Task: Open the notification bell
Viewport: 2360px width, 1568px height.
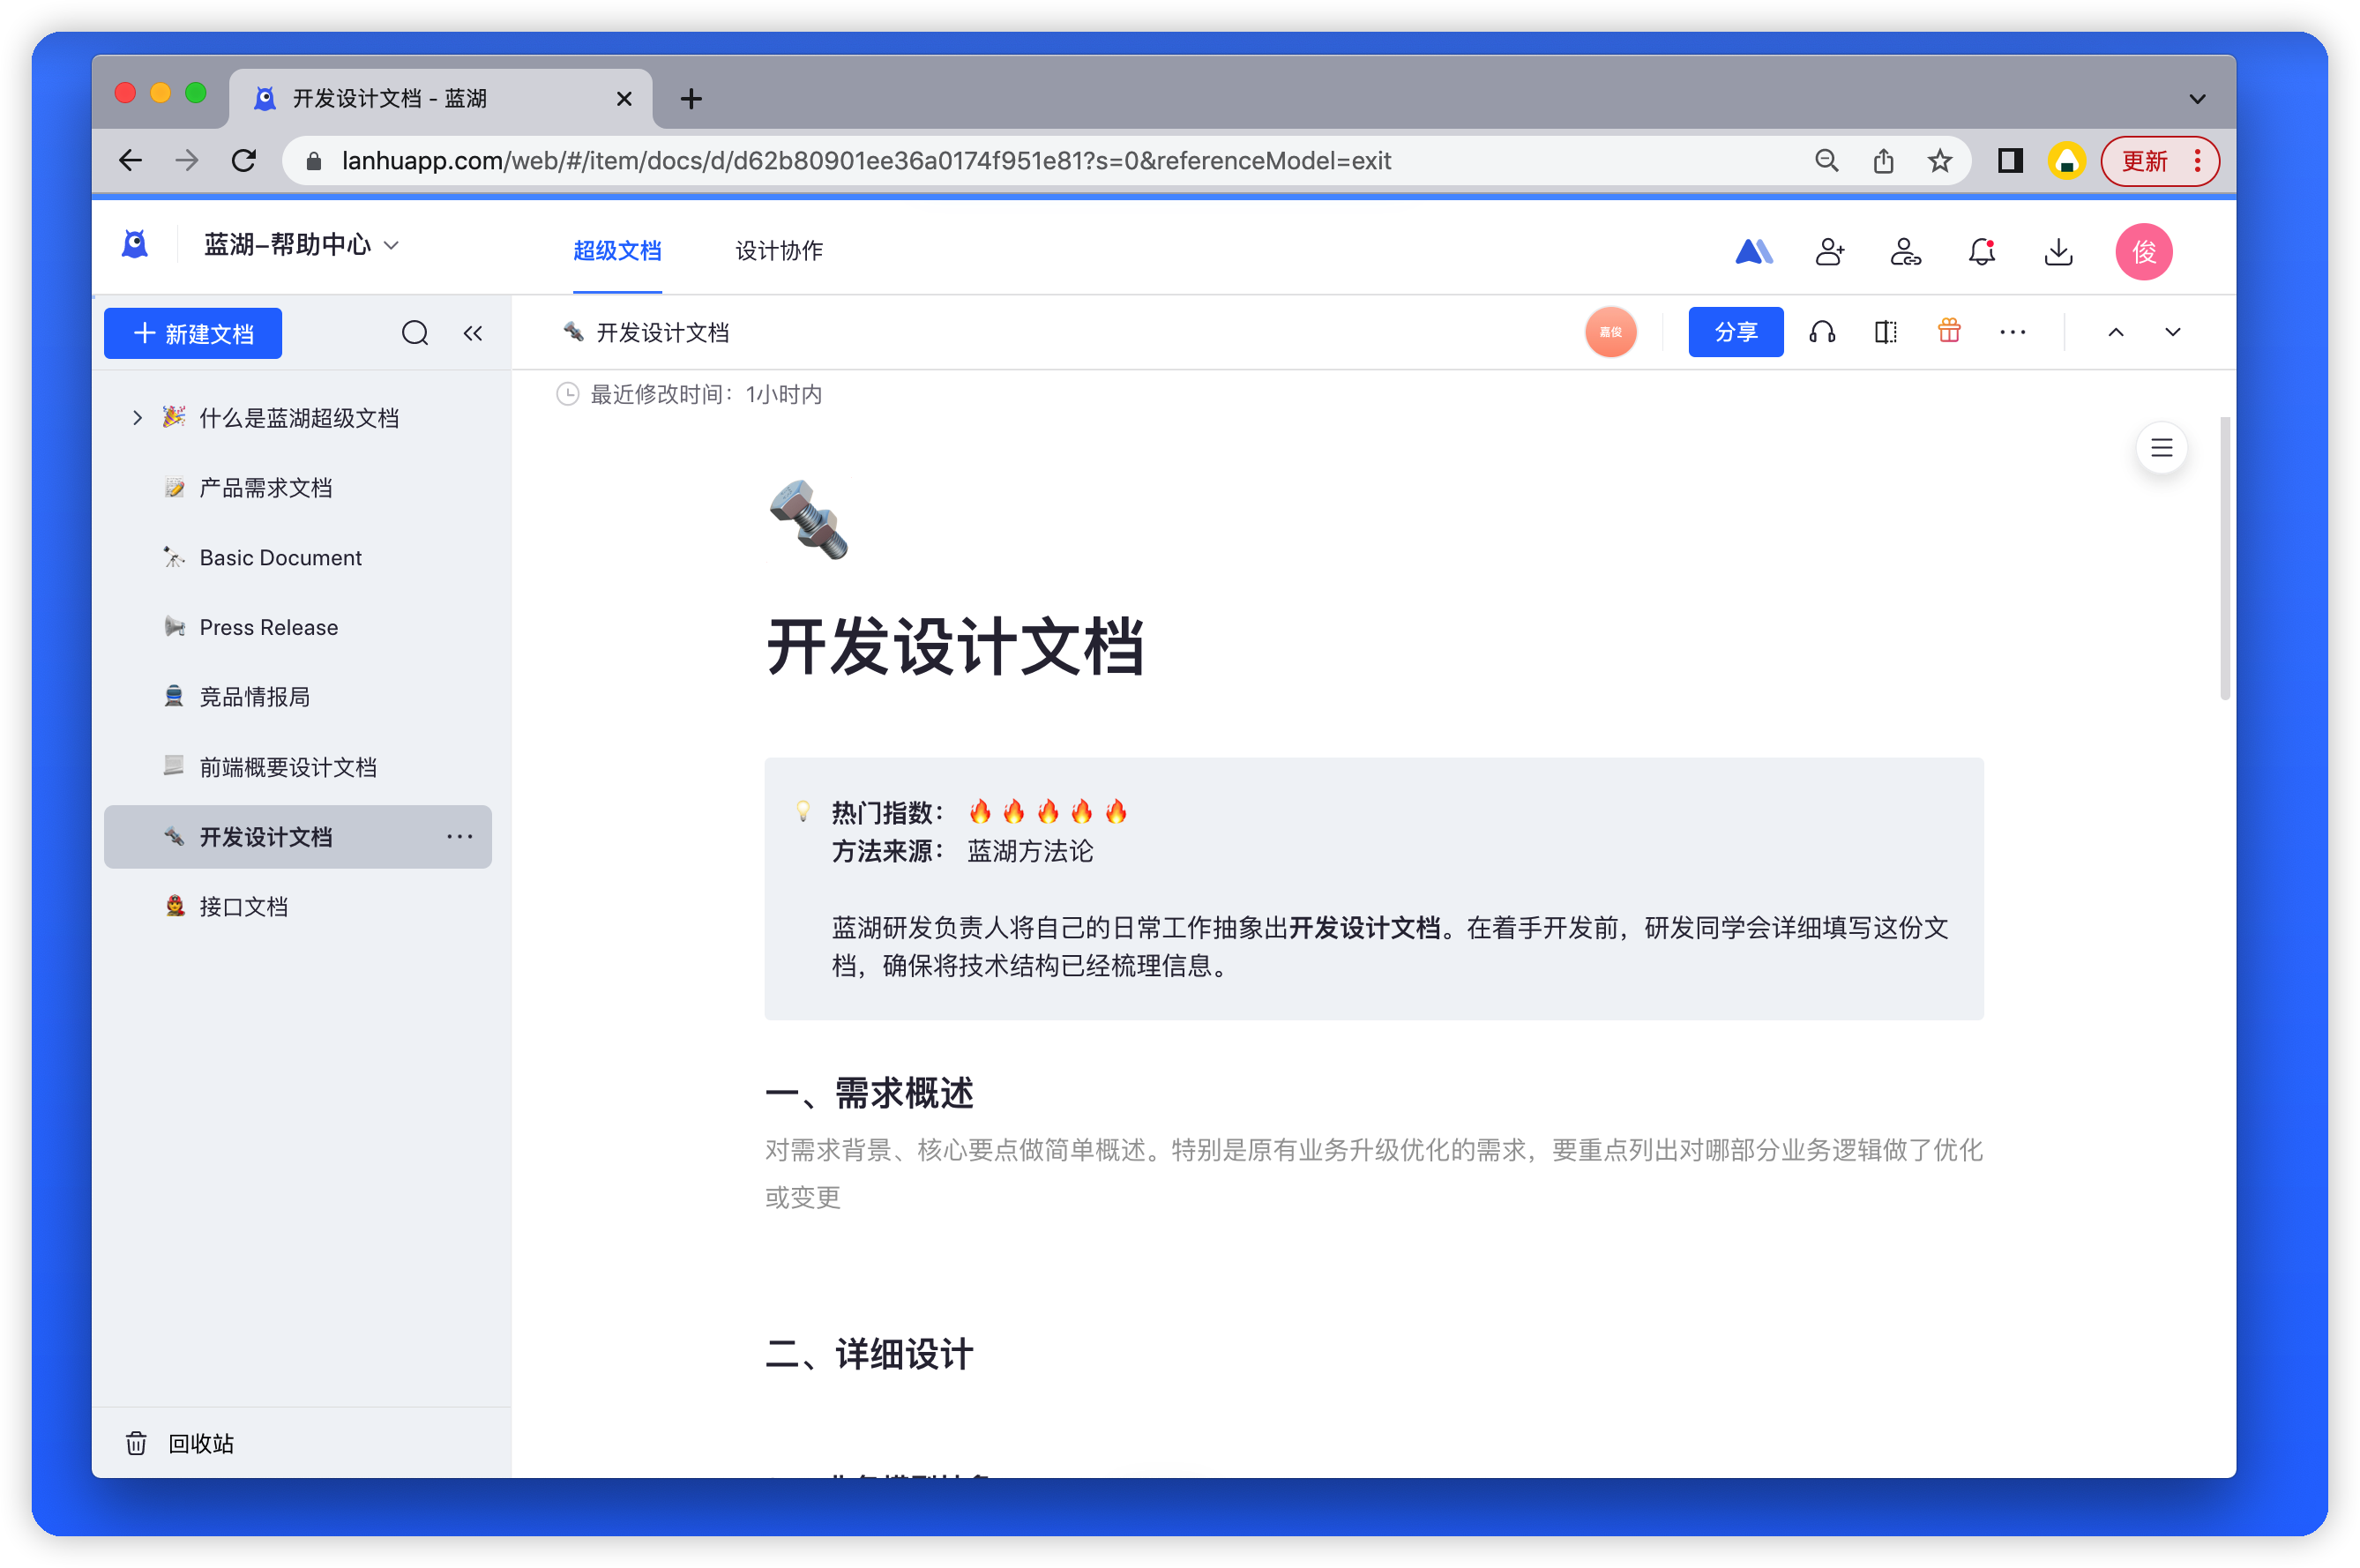Action: coord(1981,251)
